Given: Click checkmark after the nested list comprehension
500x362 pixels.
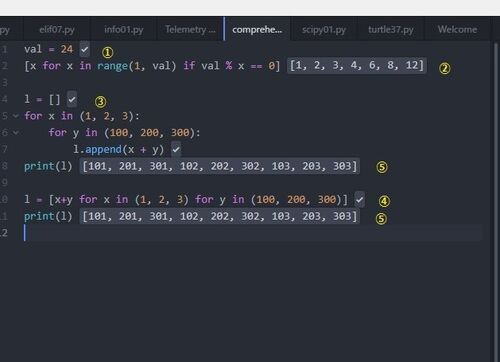Looking at the screenshot, I should 359,200.
